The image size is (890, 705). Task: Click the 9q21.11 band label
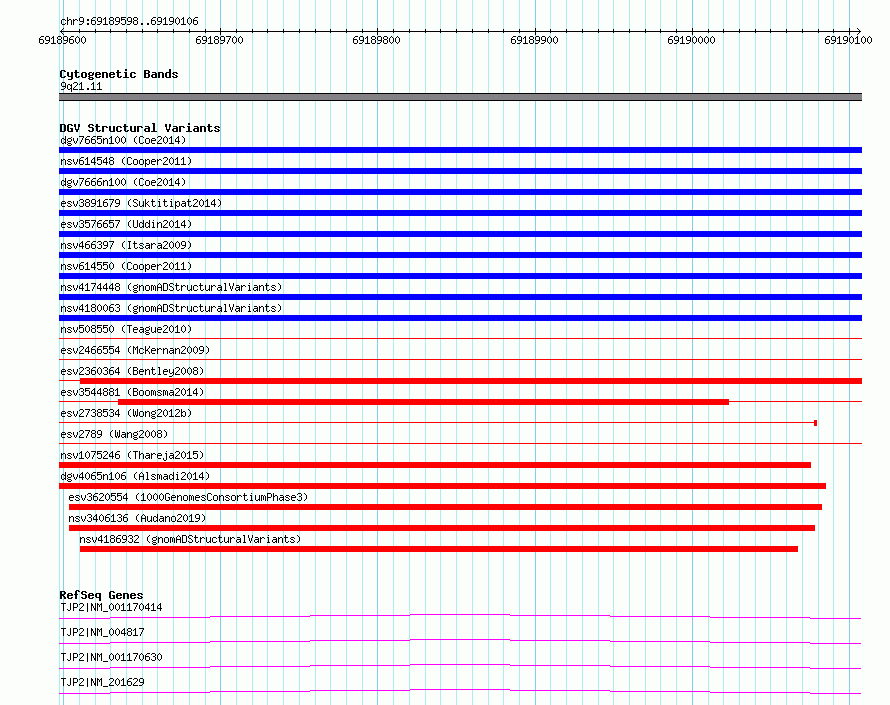(81, 86)
